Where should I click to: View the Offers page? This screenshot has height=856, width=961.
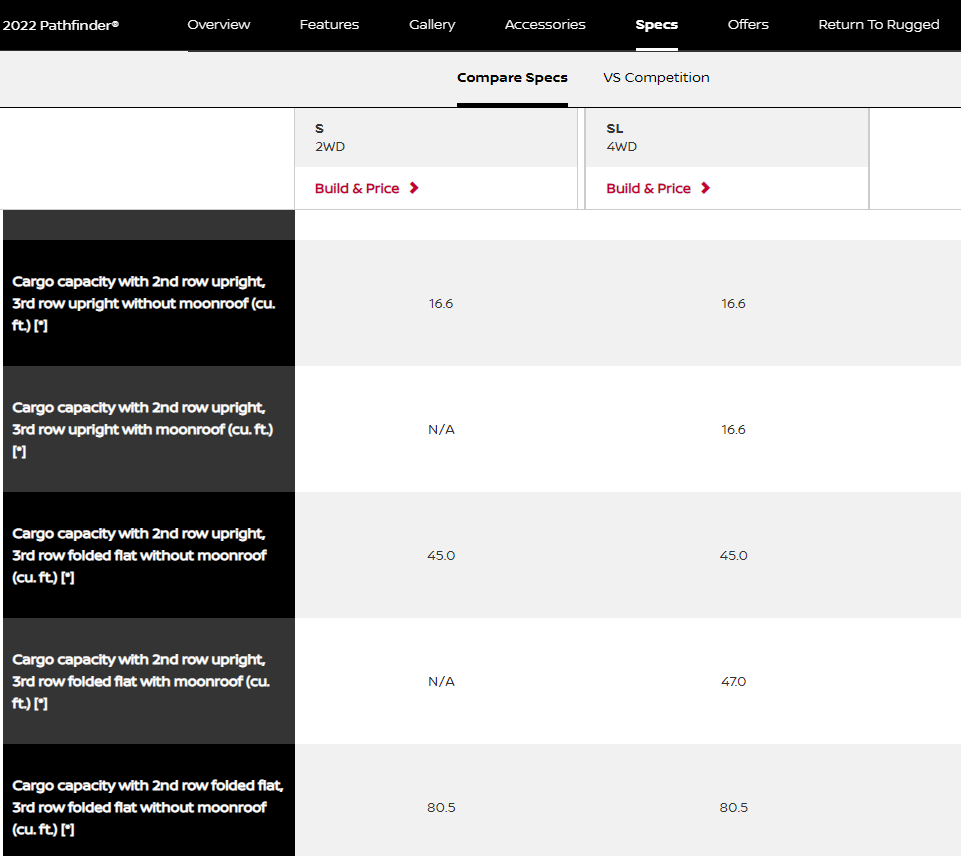coord(748,25)
